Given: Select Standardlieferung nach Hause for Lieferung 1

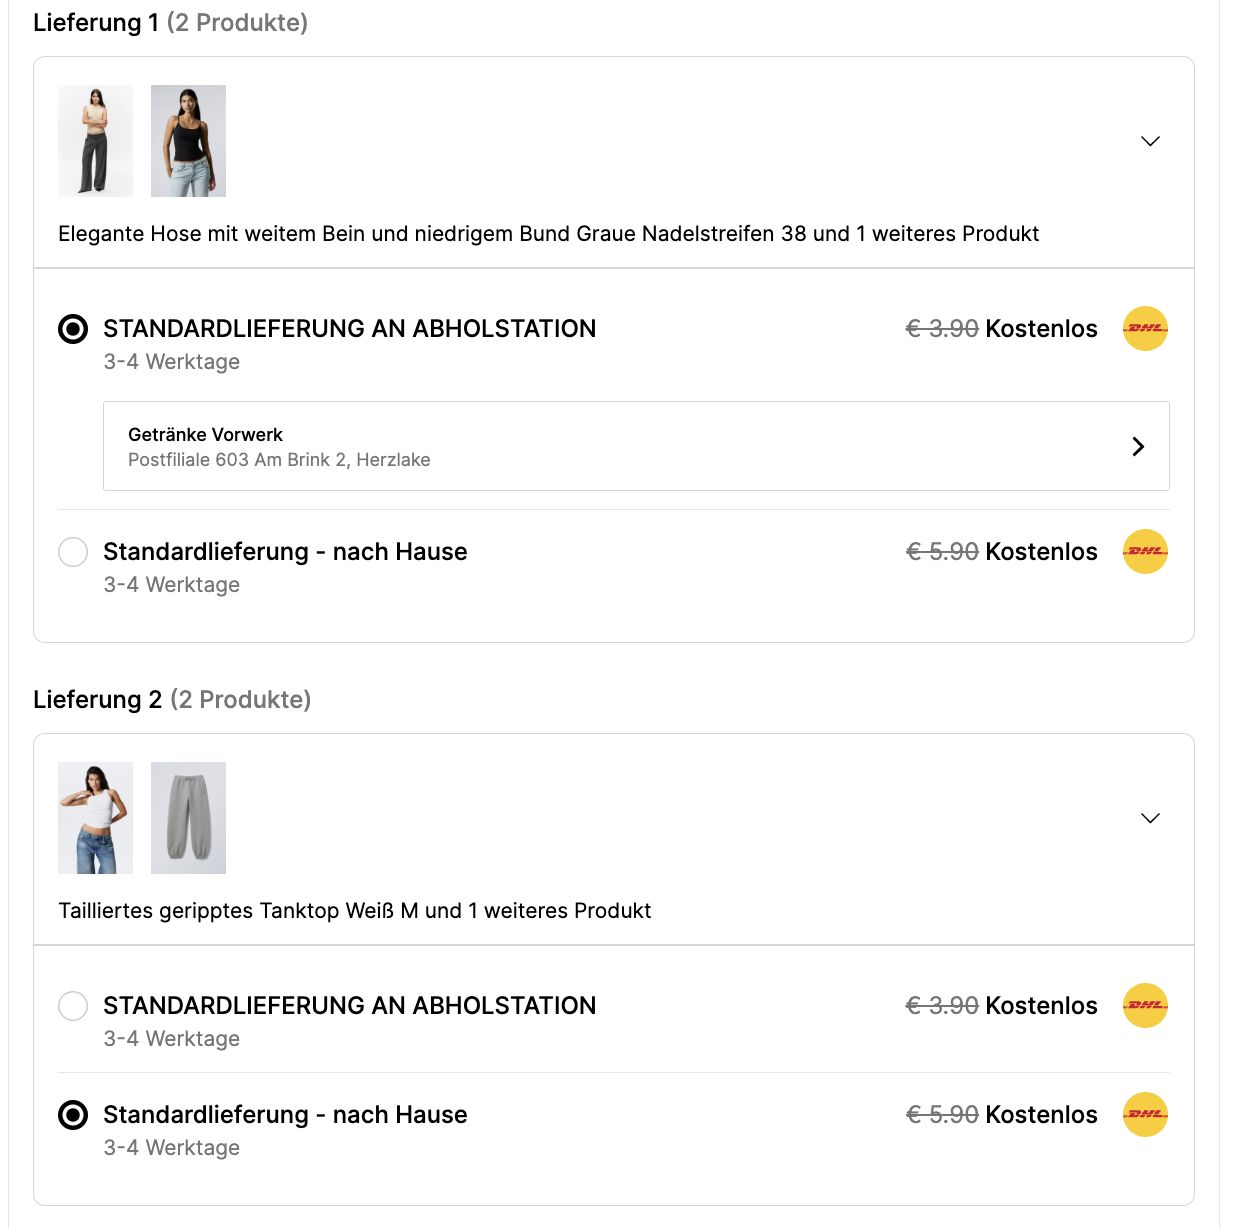Looking at the screenshot, I should pyautogui.click(x=72, y=552).
